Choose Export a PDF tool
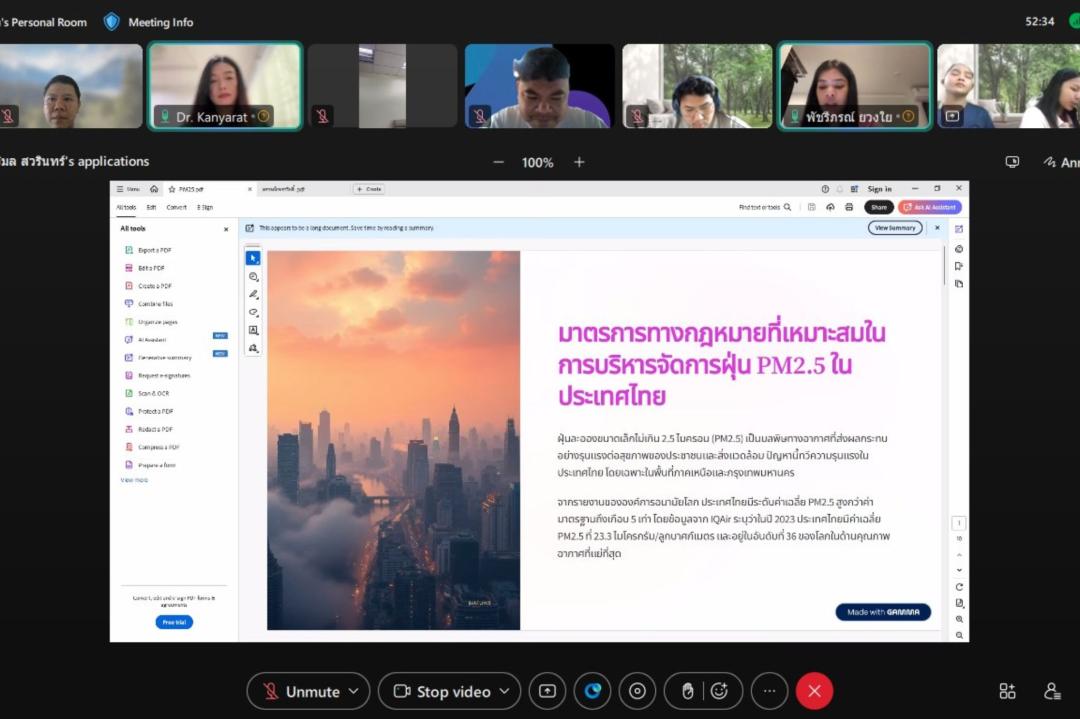The width and height of the screenshot is (1080, 719). [148, 250]
